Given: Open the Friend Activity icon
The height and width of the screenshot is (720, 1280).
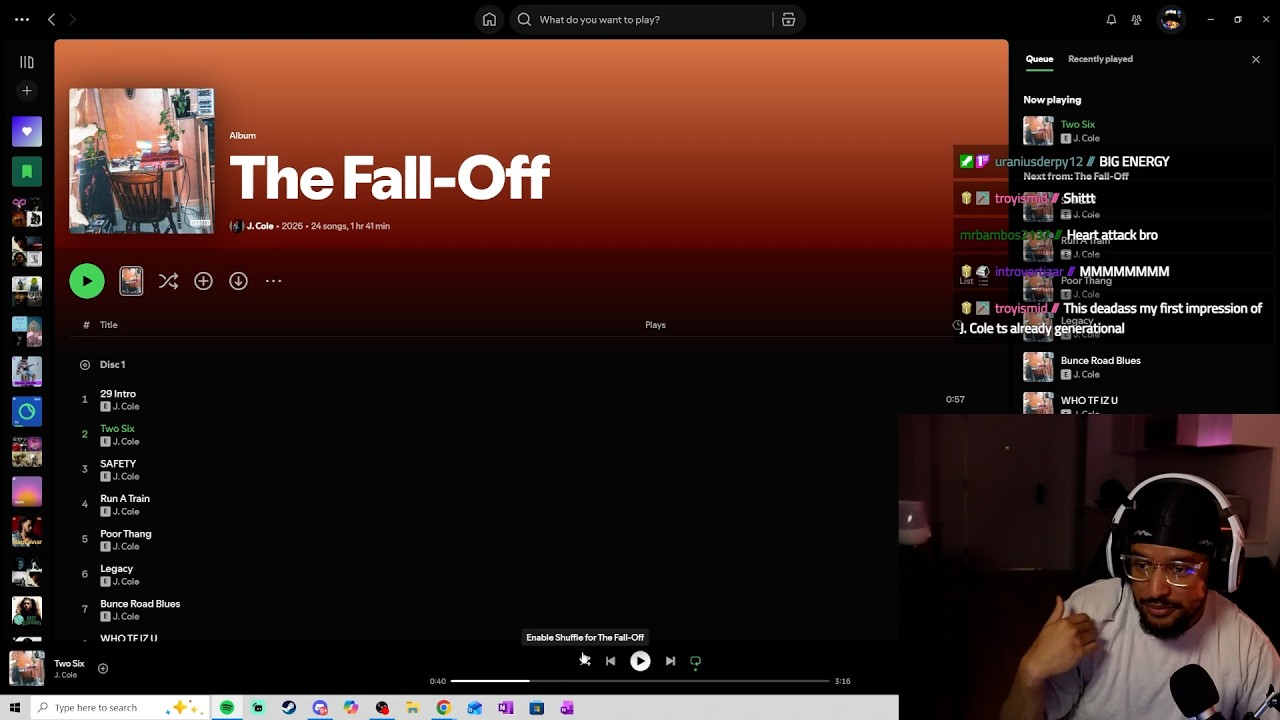Looking at the screenshot, I should click(1137, 19).
